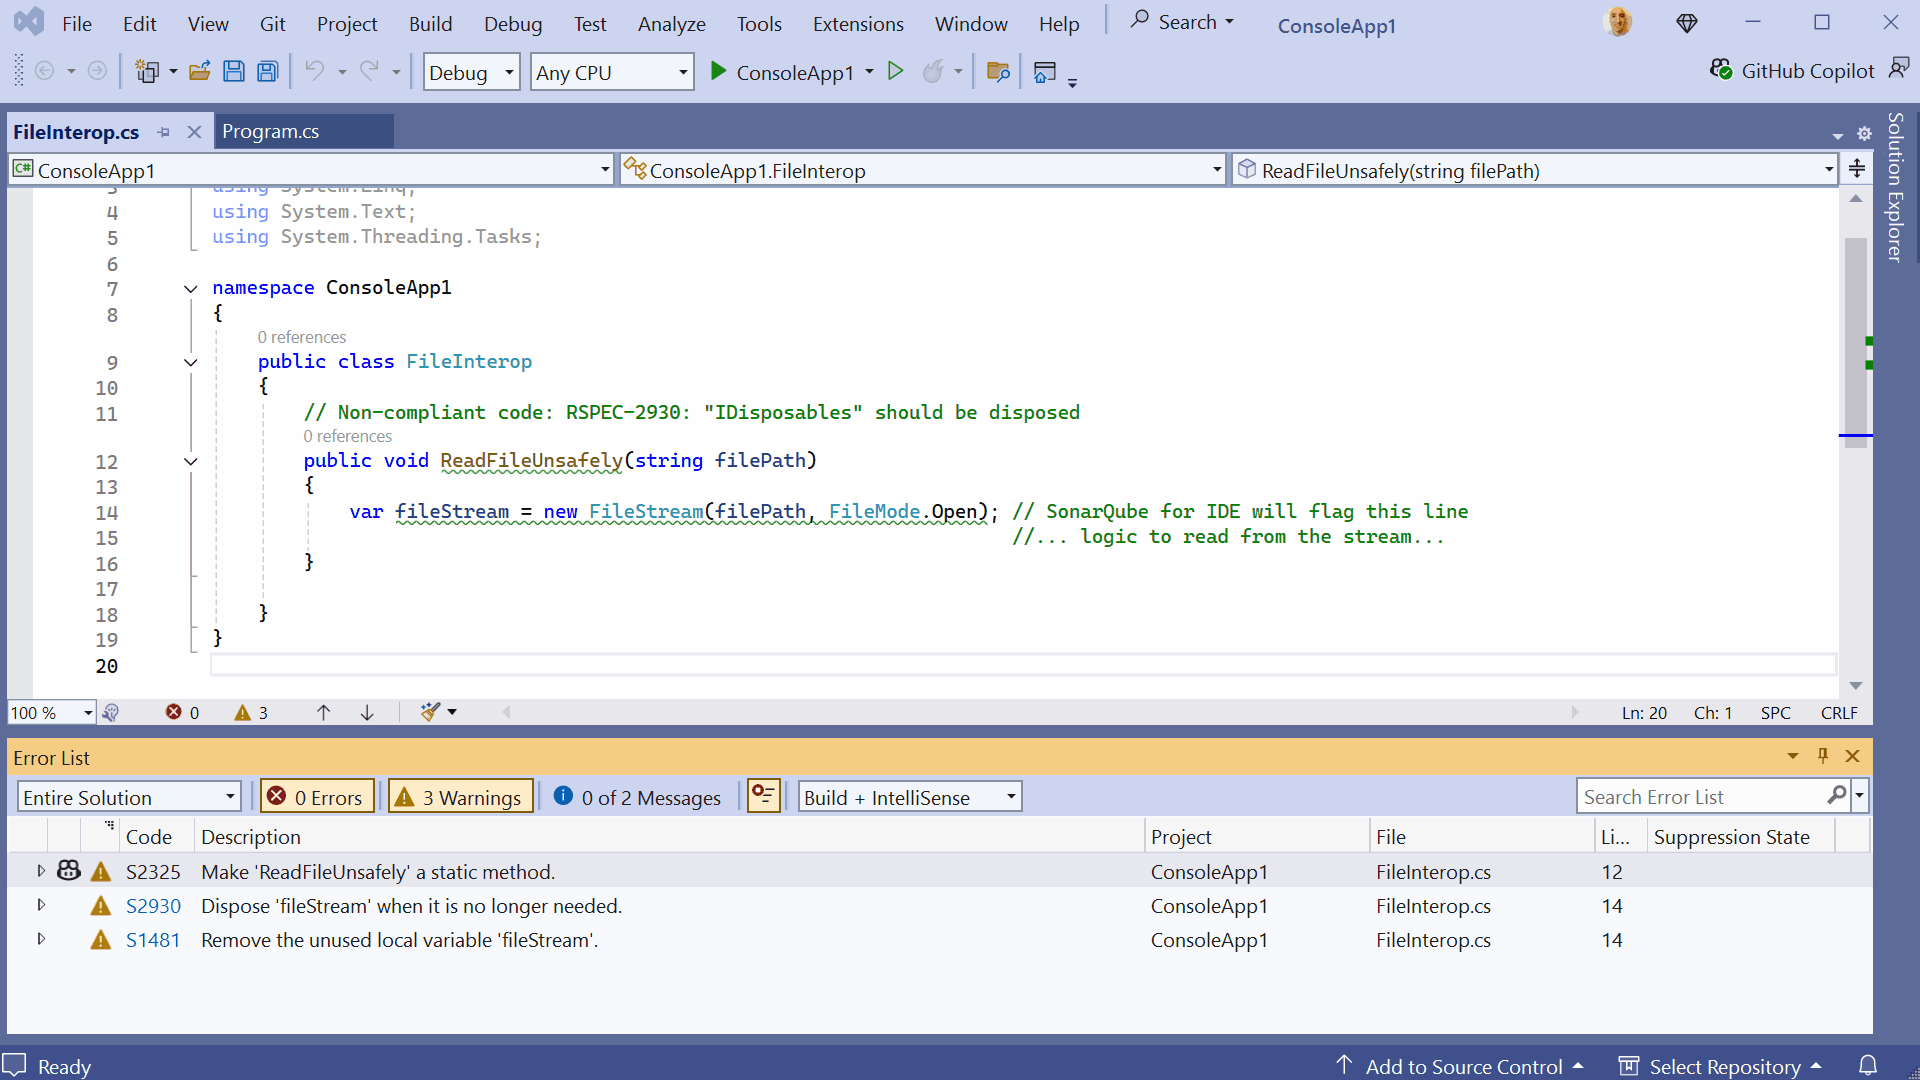This screenshot has height=1080, width=1920.
Task: Expand the S2325 warning row
Action: coord(41,871)
